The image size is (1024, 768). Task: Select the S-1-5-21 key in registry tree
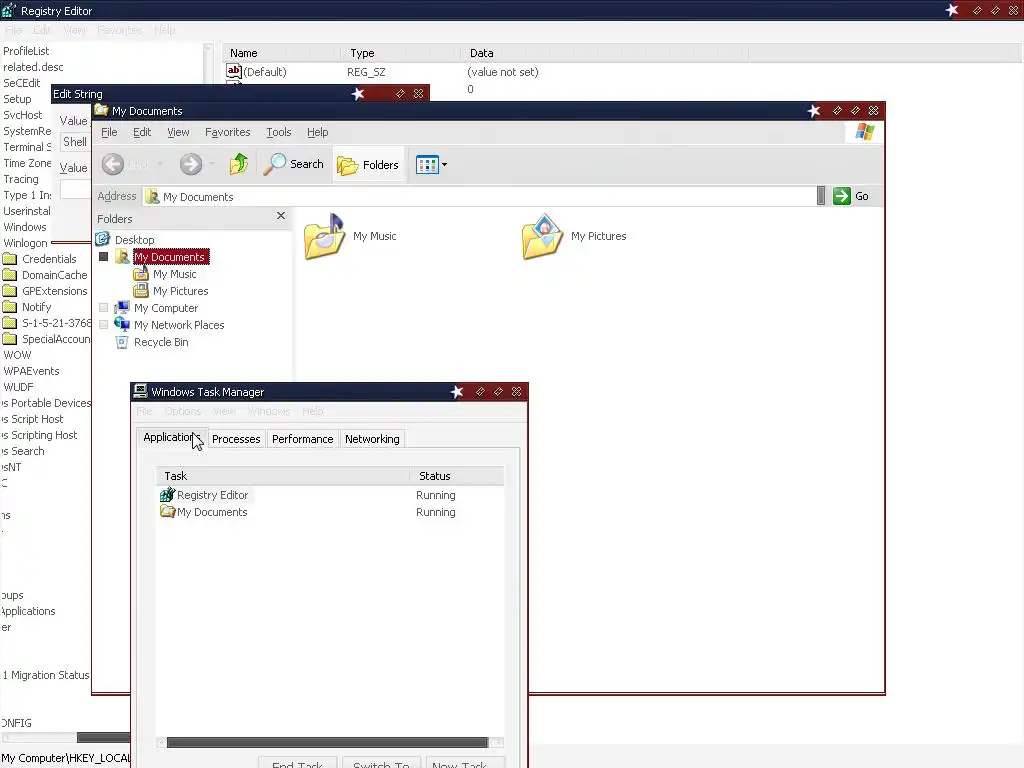(56, 323)
